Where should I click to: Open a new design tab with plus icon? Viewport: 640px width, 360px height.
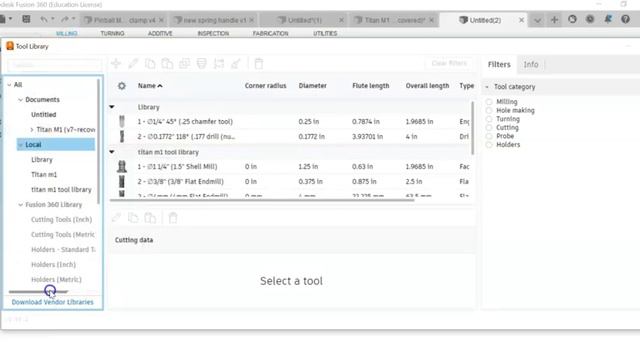click(554, 20)
